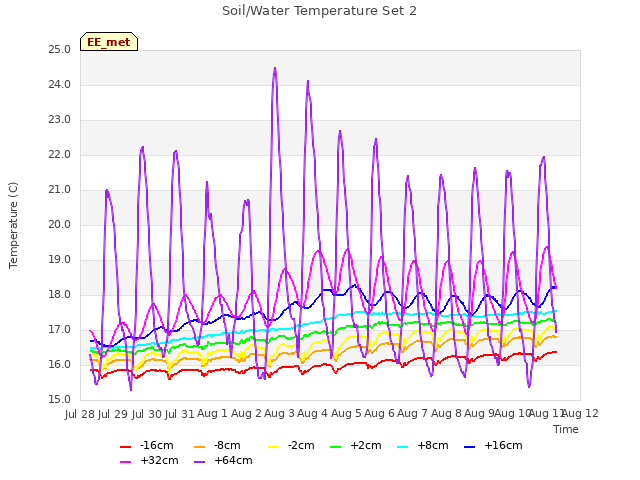640x480 pixels.
Task: Click the Jul 28 x-axis tick label
Action: tap(80, 414)
